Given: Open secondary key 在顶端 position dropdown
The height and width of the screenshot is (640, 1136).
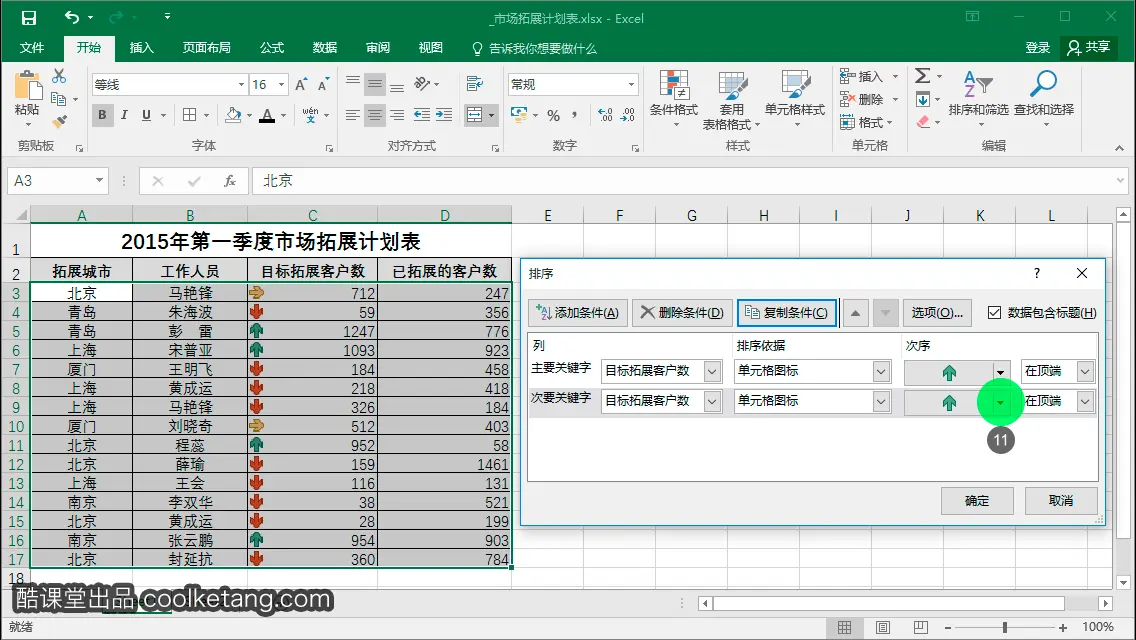Looking at the screenshot, I should (1085, 401).
